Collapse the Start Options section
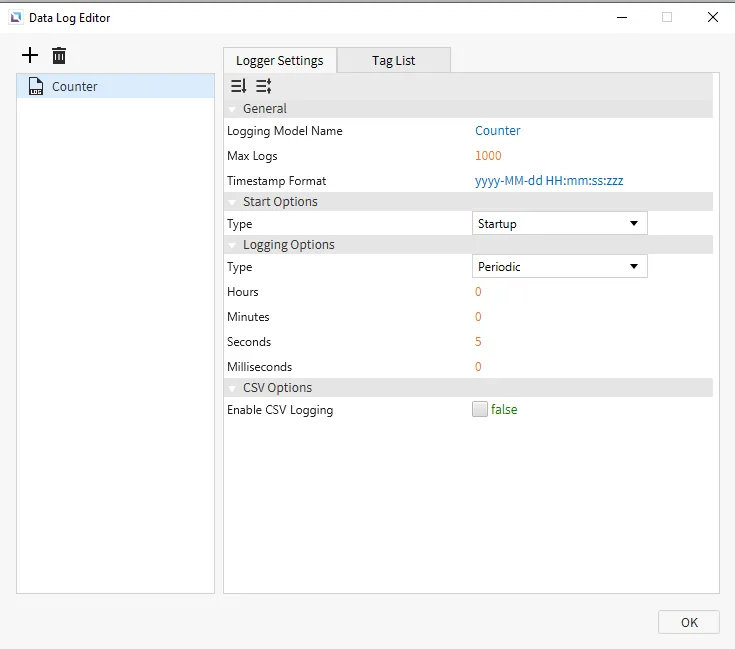Screen dimensions: 735x649 232,202
